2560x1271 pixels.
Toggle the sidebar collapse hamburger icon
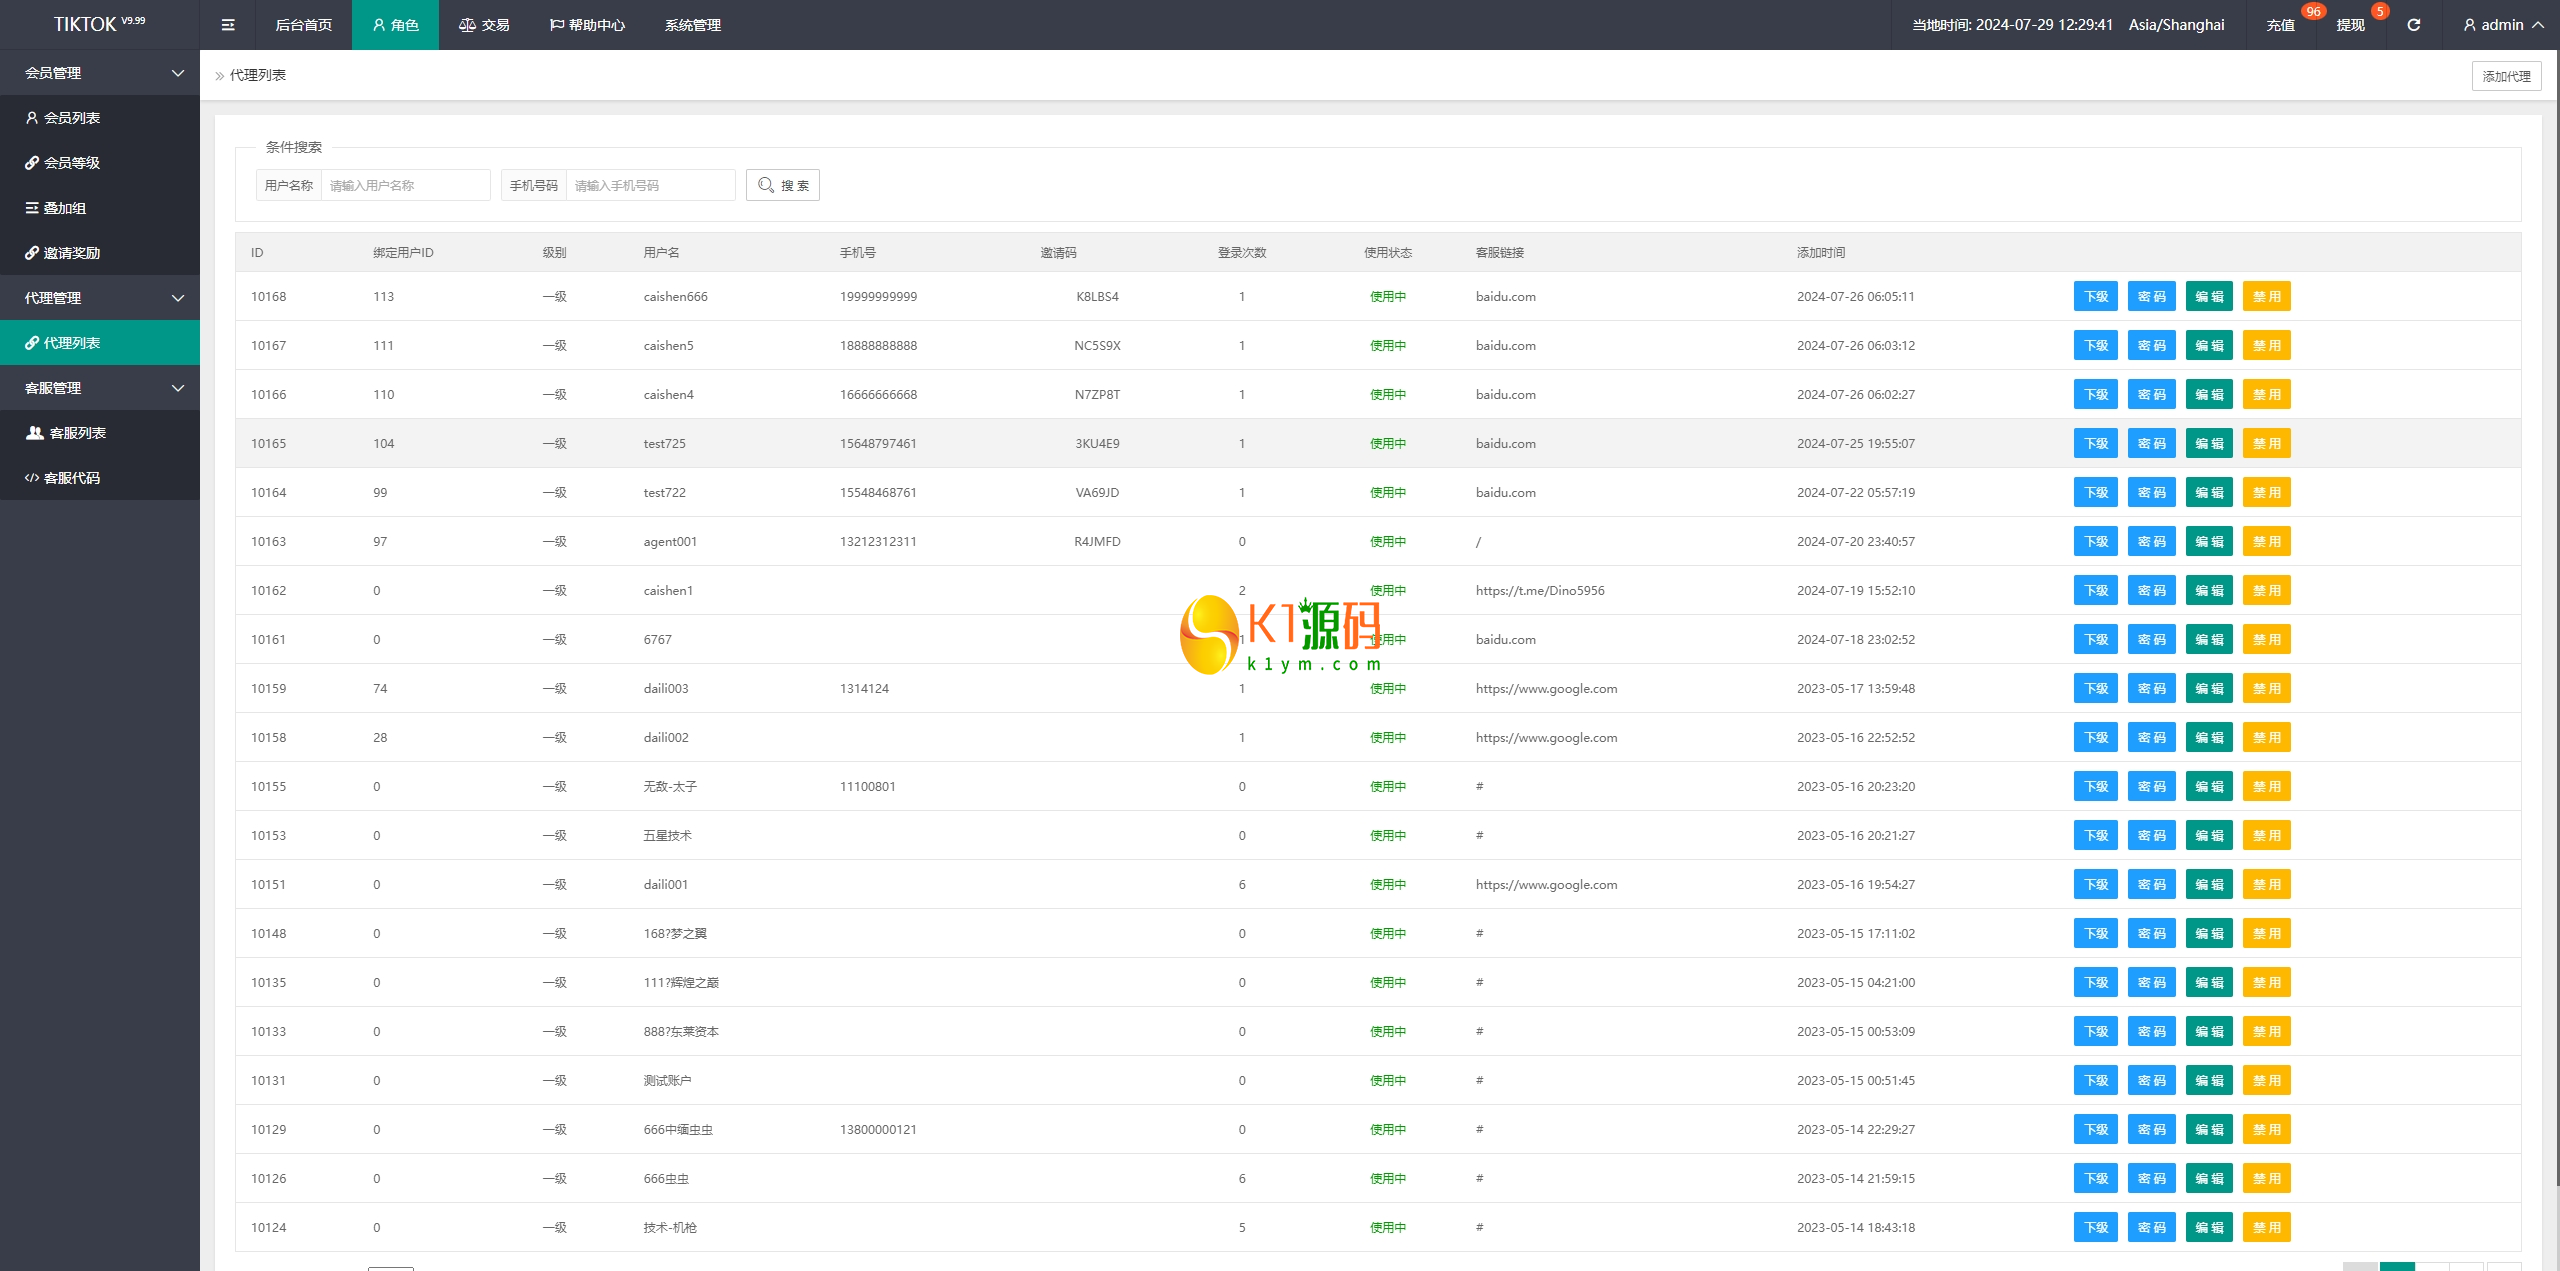click(228, 25)
